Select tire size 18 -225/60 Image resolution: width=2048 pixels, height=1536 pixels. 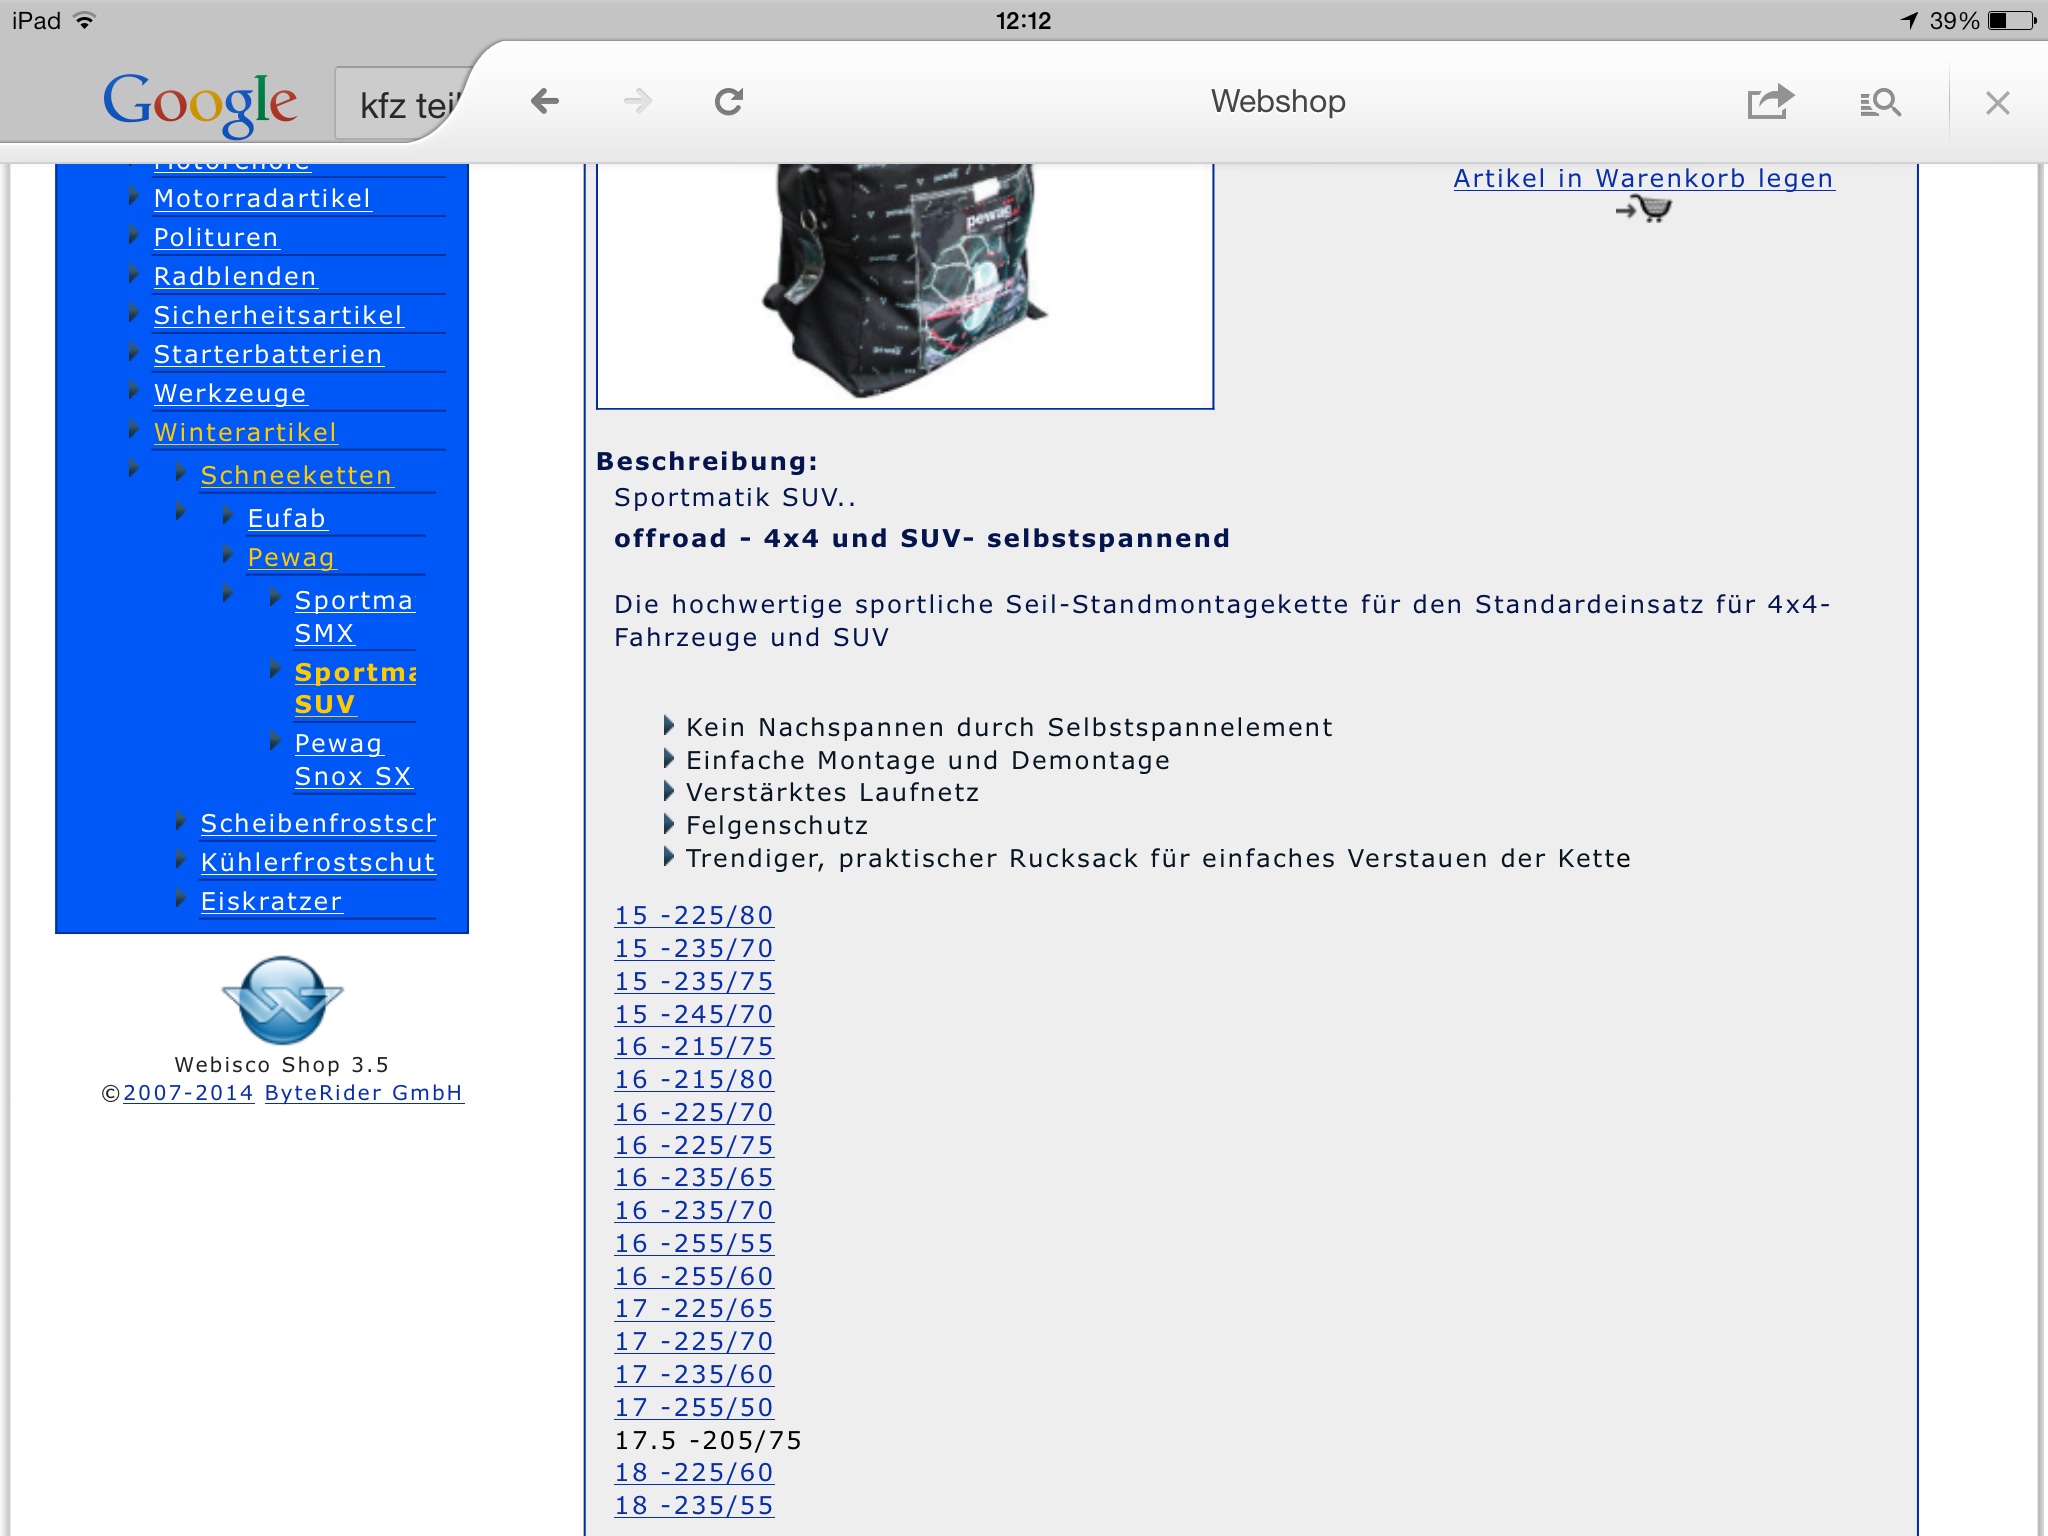point(694,1472)
